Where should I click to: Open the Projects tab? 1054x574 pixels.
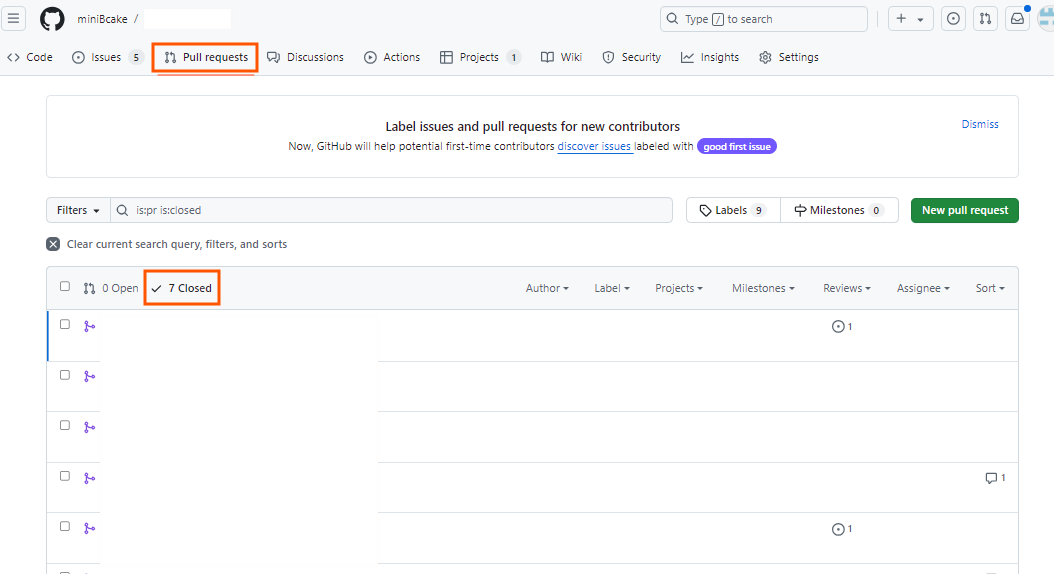(x=480, y=57)
